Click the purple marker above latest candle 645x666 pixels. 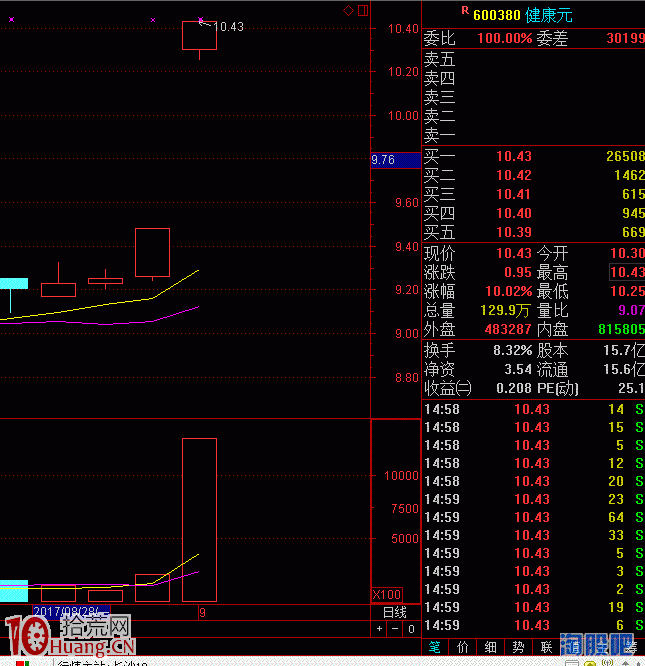201,19
